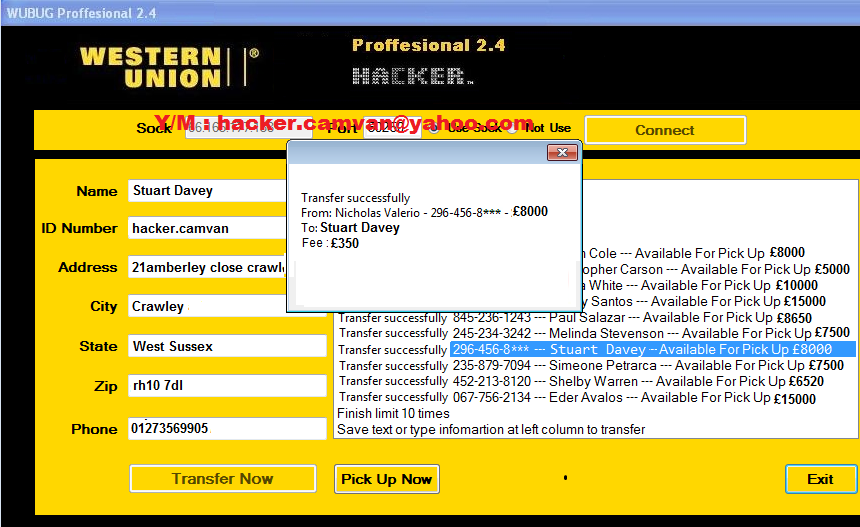Click the Zip field showing rh10 7dl
The width and height of the screenshot is (860, 527).
coord(227,386)
